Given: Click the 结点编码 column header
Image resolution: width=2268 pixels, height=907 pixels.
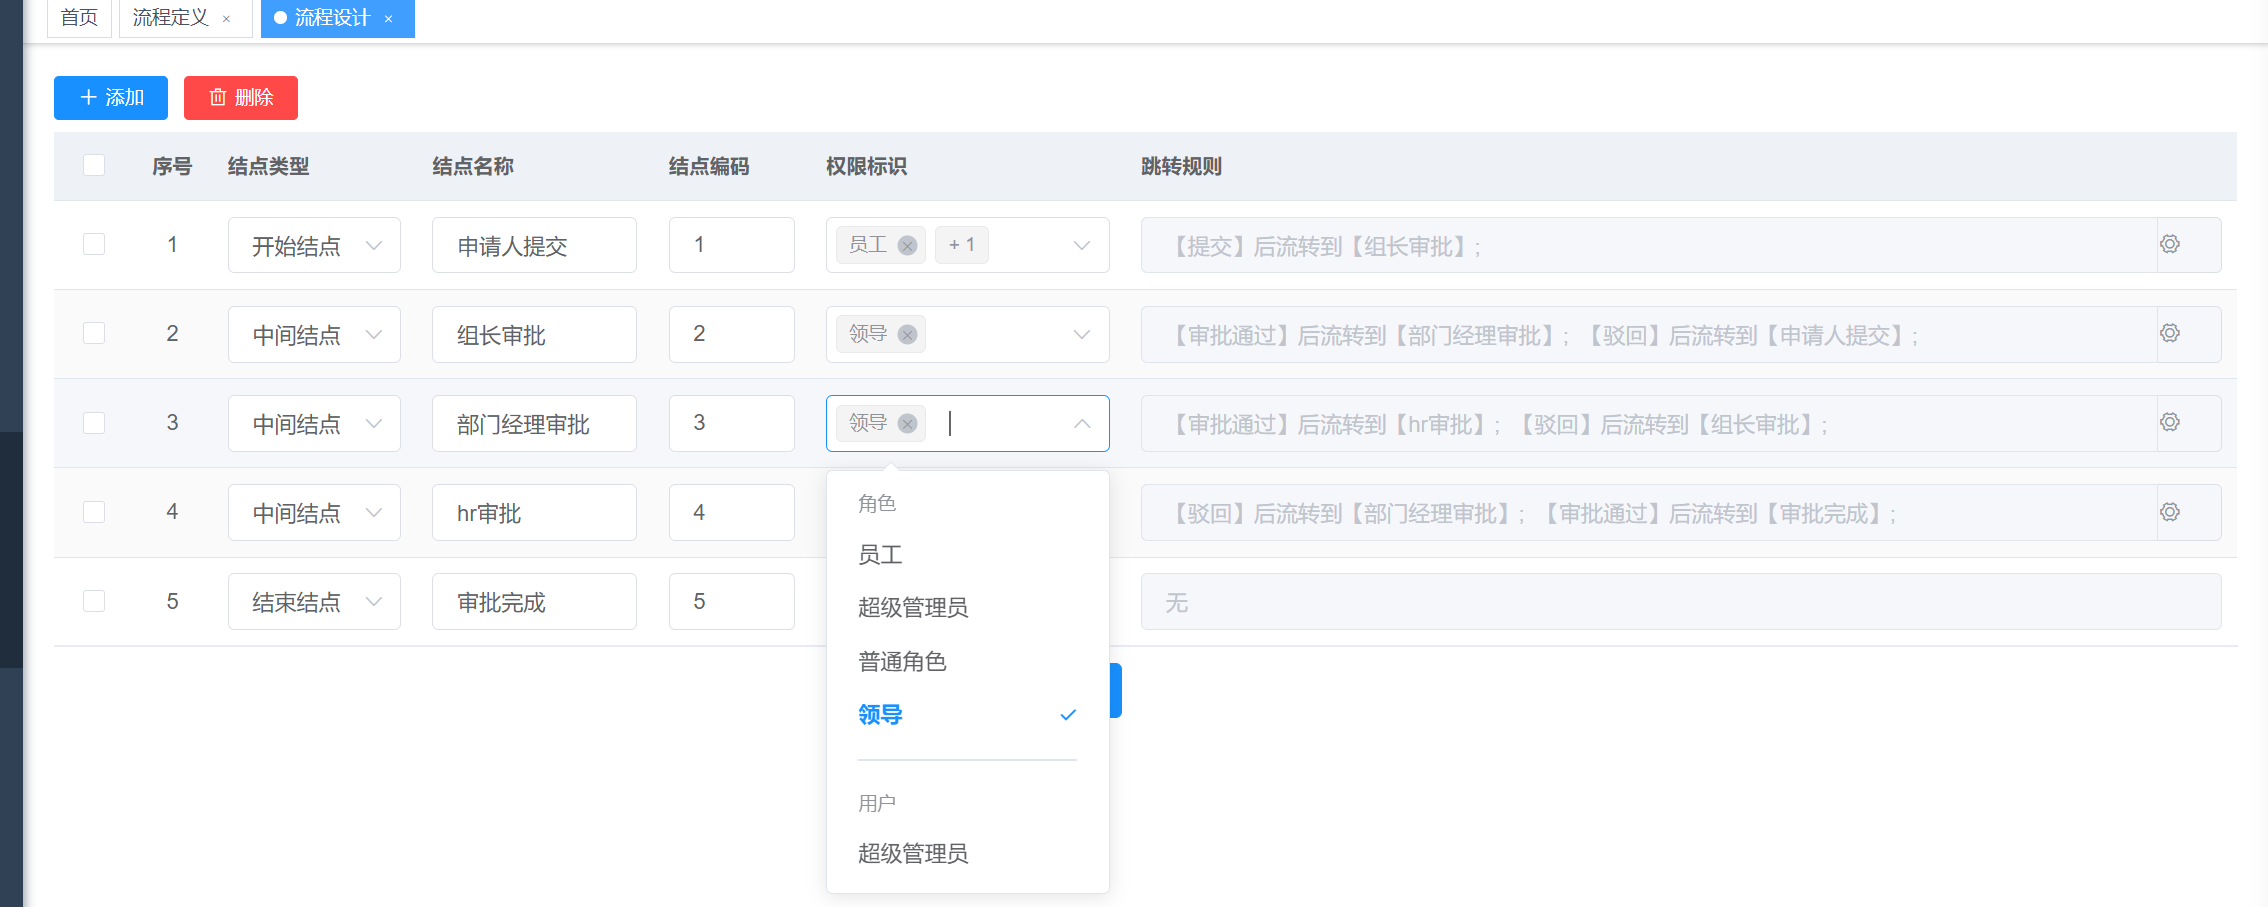Looking at the screenshot, I should 709,166.
